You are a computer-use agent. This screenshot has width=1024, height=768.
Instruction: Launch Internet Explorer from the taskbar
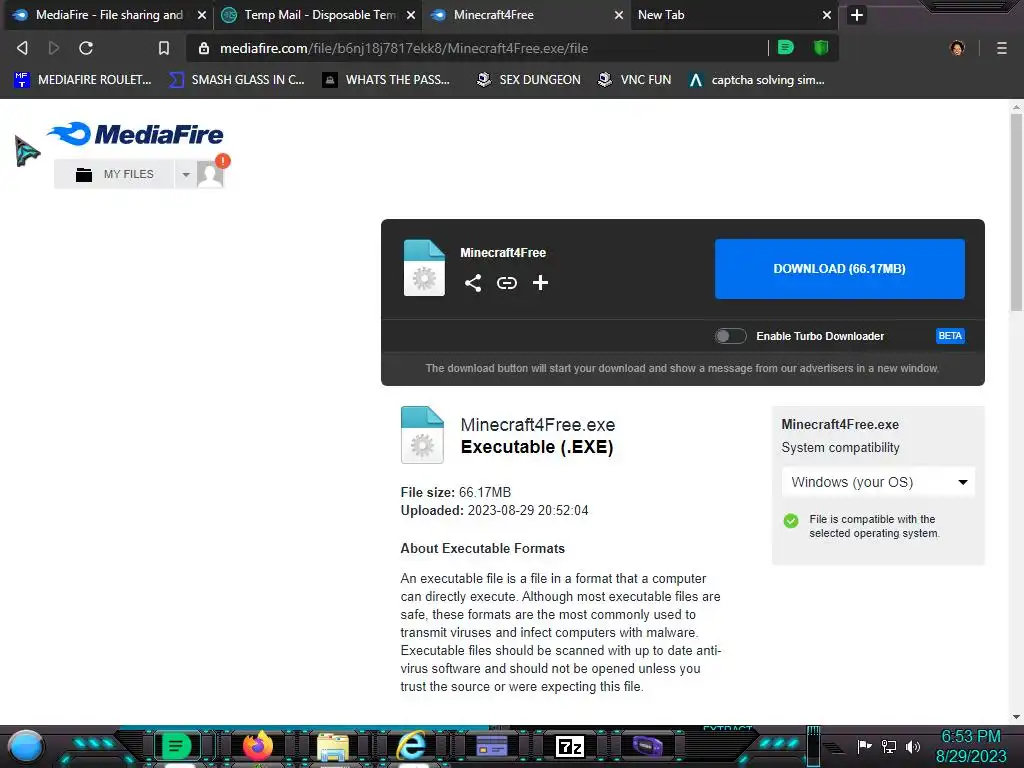pos(411,745)
